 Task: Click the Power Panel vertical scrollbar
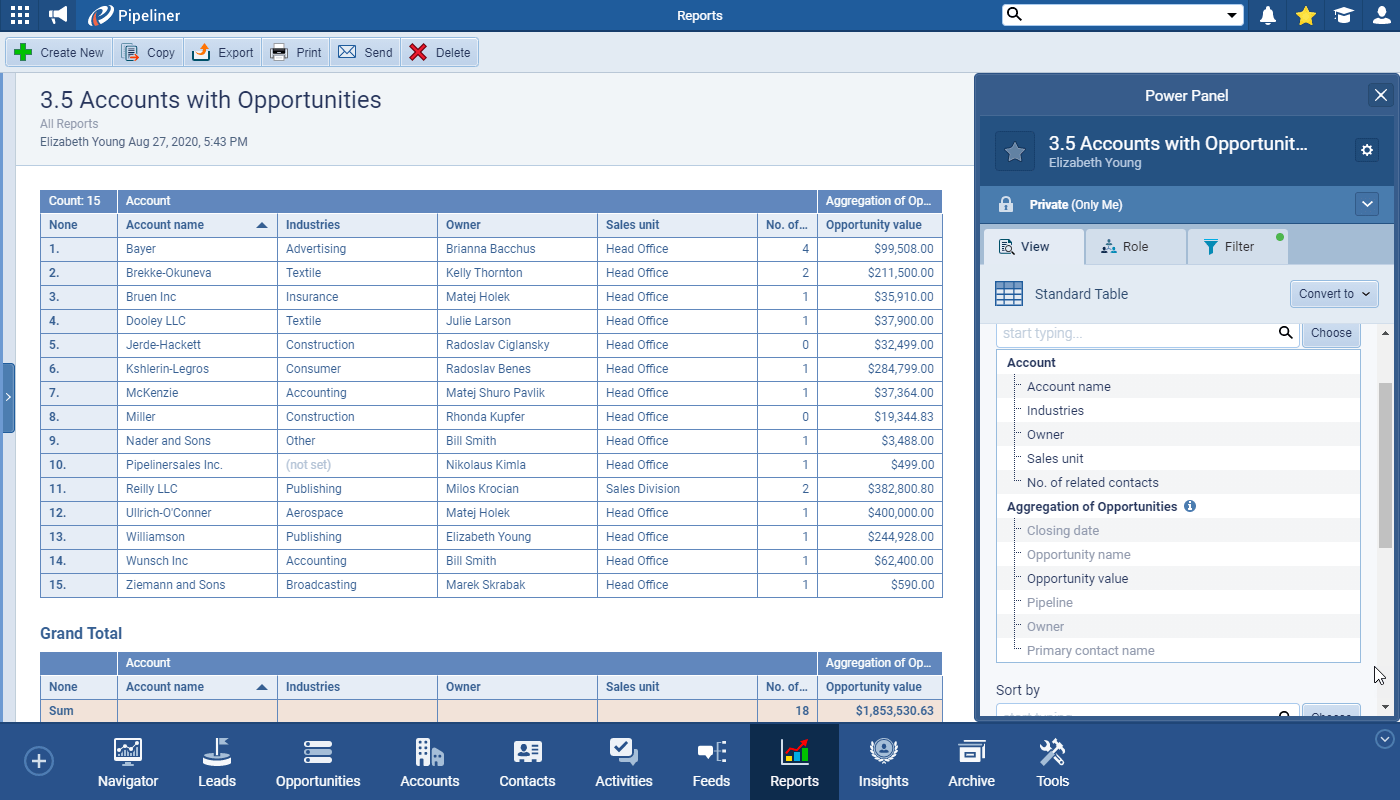pos(1385,464)
